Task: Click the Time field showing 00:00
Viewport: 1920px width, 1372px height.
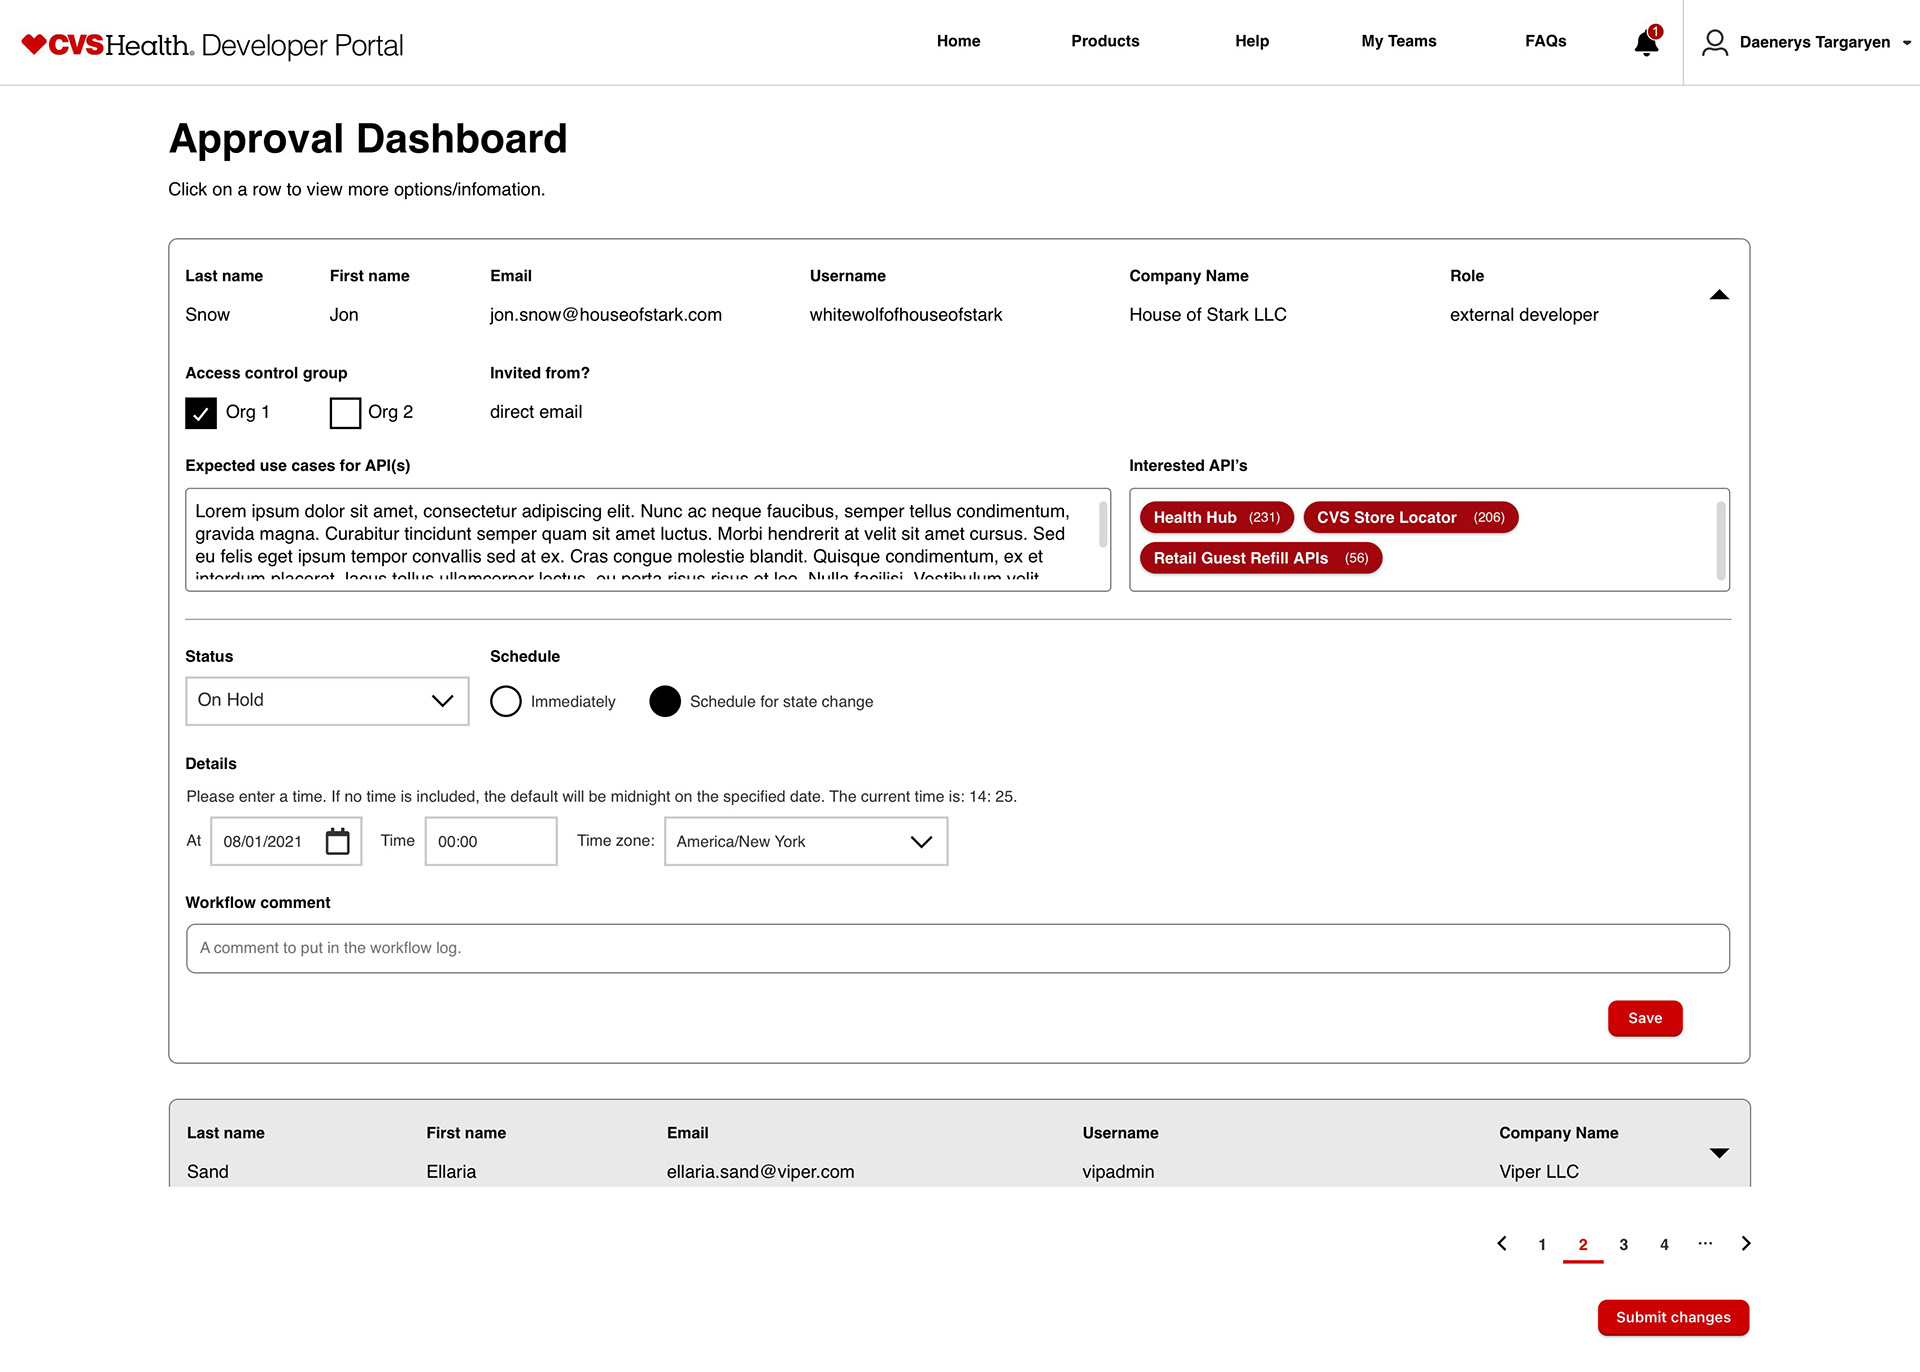Action: click(491, 841)
